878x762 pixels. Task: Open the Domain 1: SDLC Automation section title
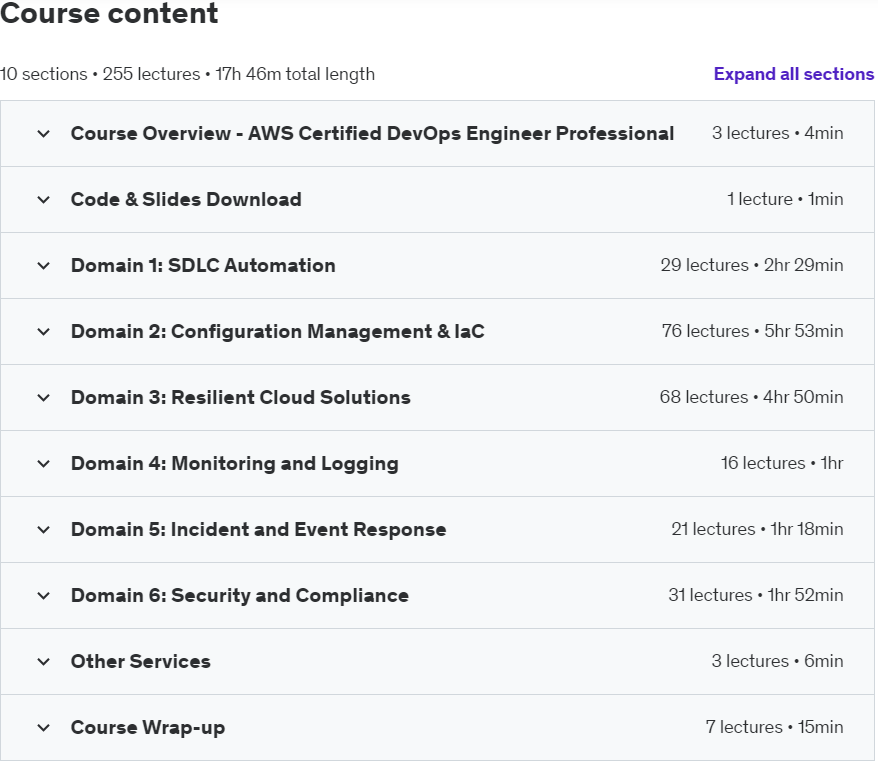pyautogui.click(x=203, y=266)
